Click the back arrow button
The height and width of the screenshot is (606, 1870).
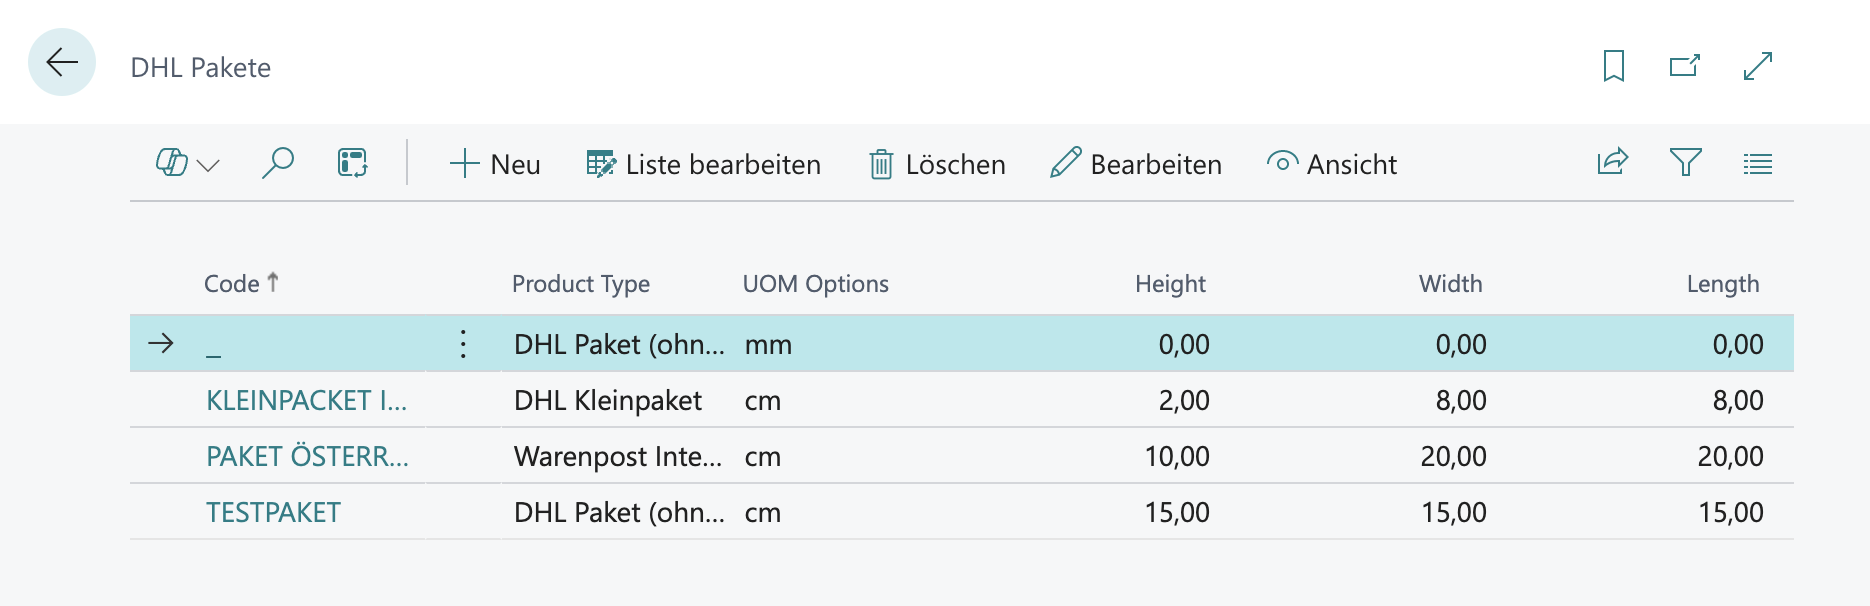(x=62, y=63)
